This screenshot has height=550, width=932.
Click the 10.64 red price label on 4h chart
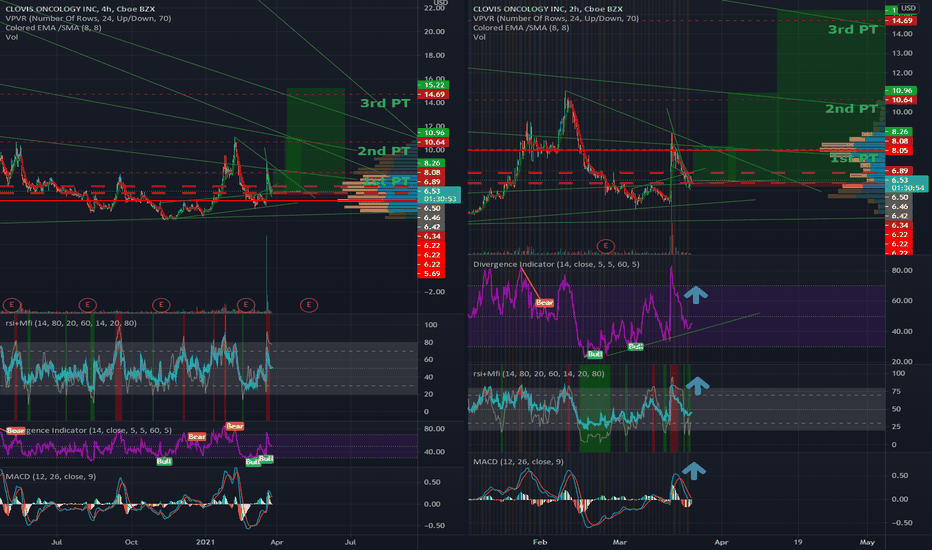(x=433, y=142)
